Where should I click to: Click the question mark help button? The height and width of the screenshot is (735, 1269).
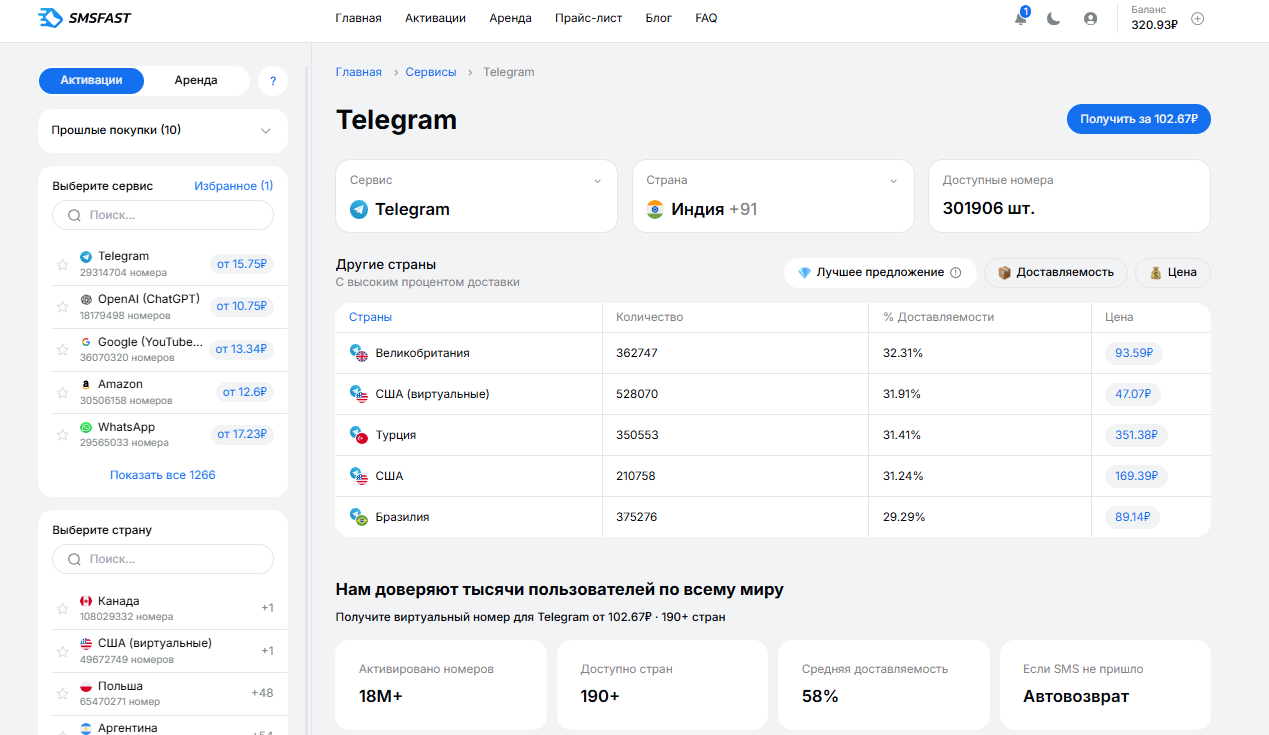click(x=272, y=81)
